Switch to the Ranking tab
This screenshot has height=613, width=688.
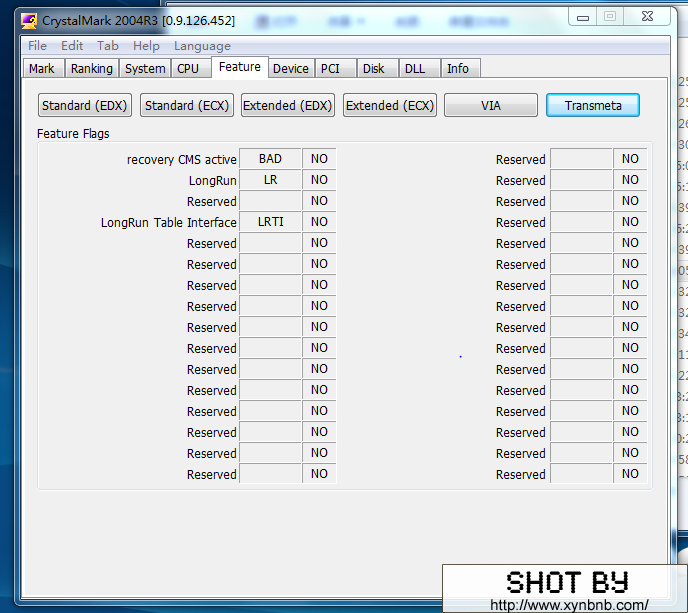pos(92,68)
